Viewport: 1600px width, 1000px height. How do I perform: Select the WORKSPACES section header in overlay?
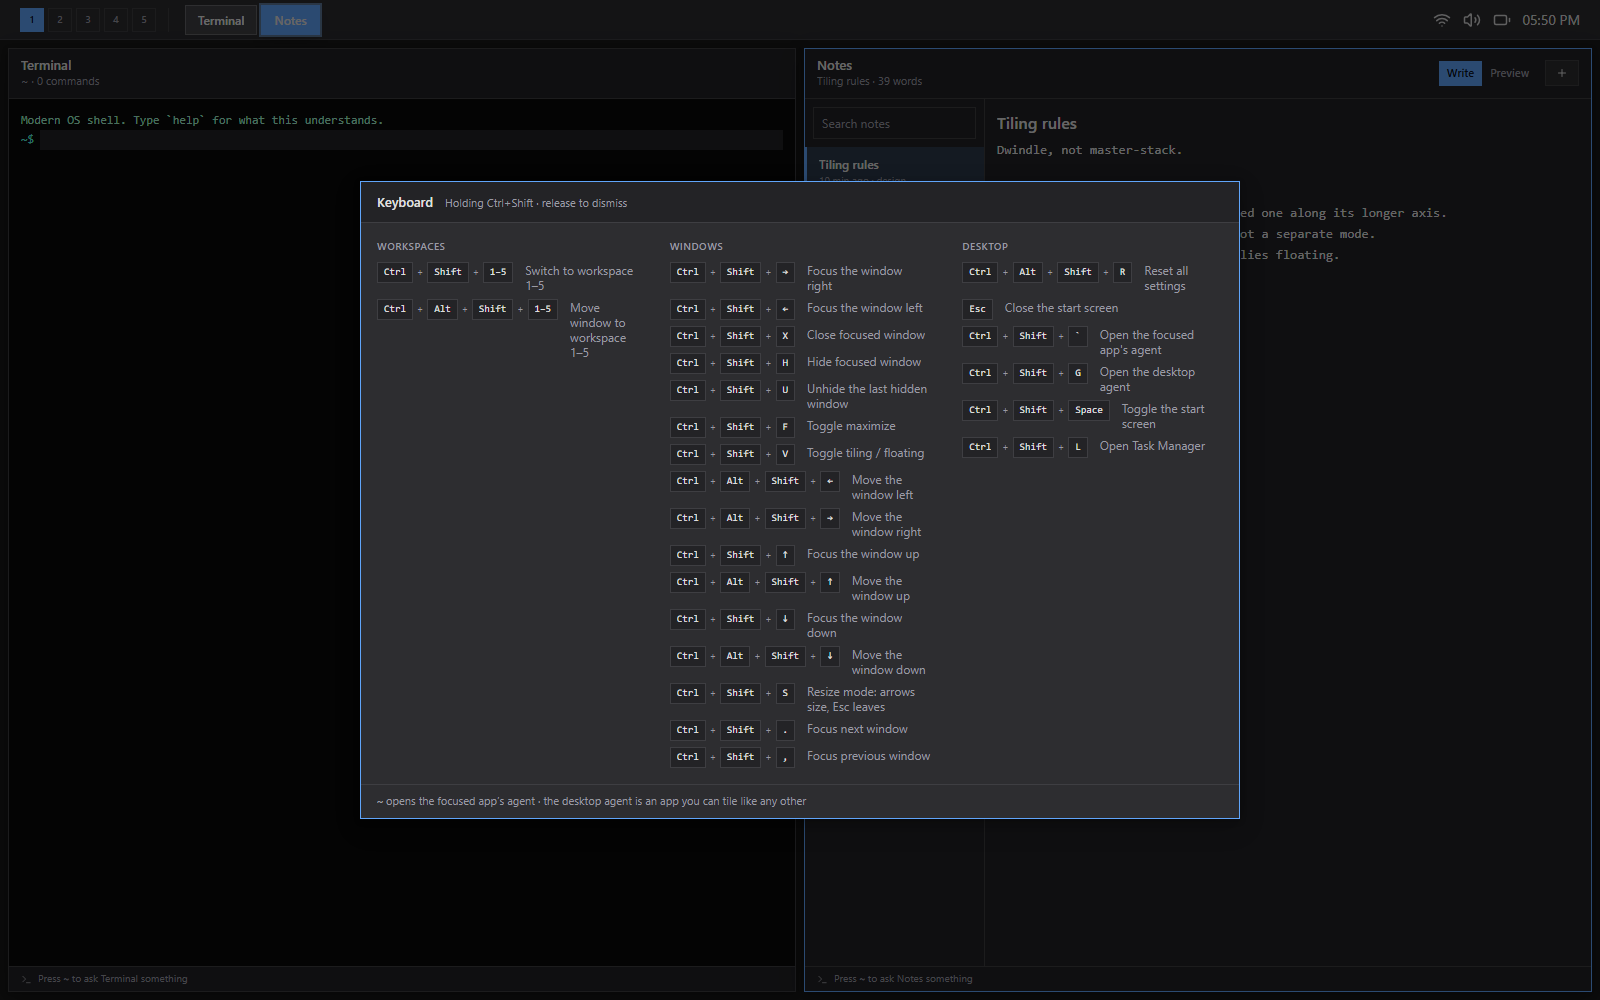click(x=411, y=246)
